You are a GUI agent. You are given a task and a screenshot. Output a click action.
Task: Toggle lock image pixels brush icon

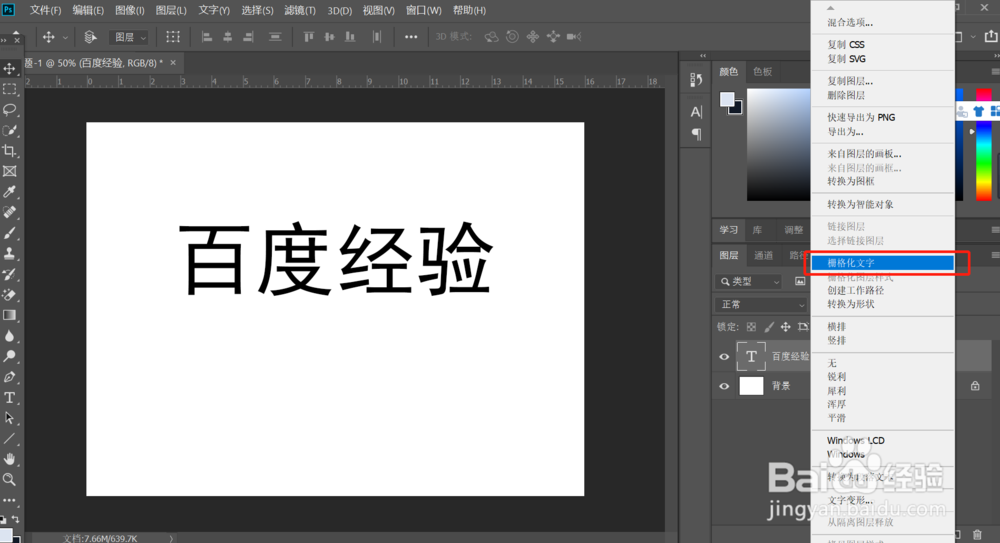[768, 327]
